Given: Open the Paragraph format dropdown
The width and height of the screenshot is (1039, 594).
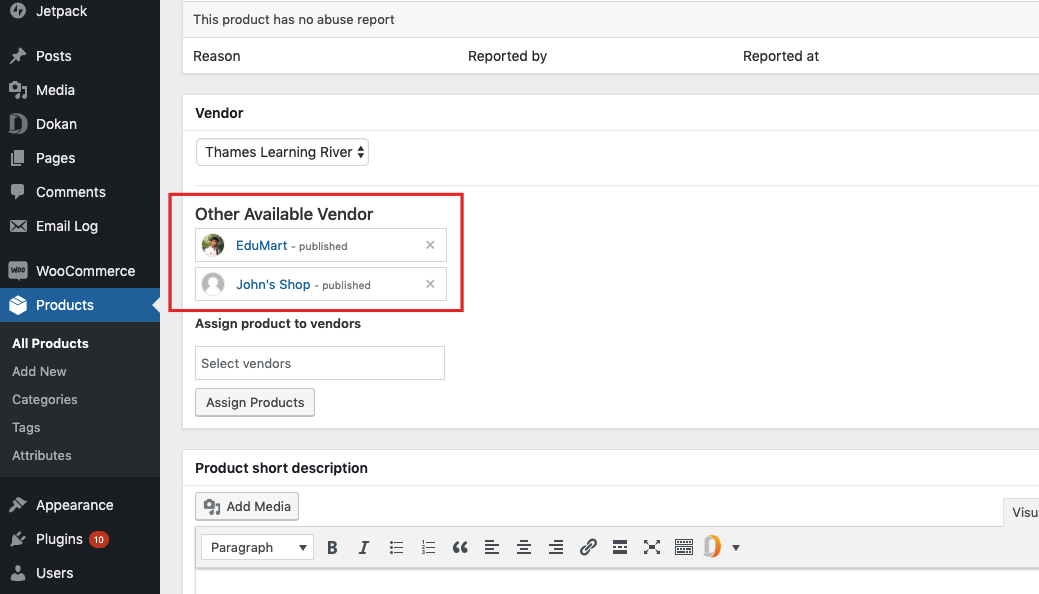Looking at the screenshot, I should [258, 548].
